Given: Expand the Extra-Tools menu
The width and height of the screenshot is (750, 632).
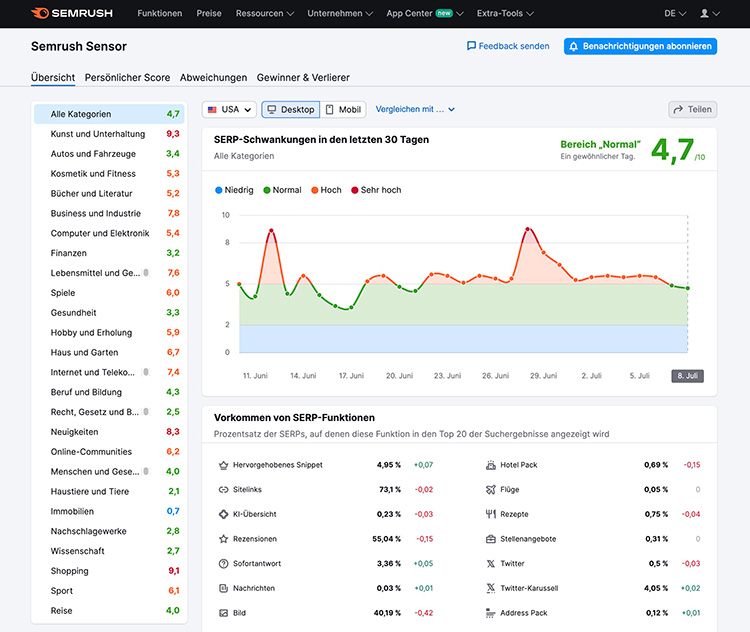Looking at the screenshot, I should (505, 13).
